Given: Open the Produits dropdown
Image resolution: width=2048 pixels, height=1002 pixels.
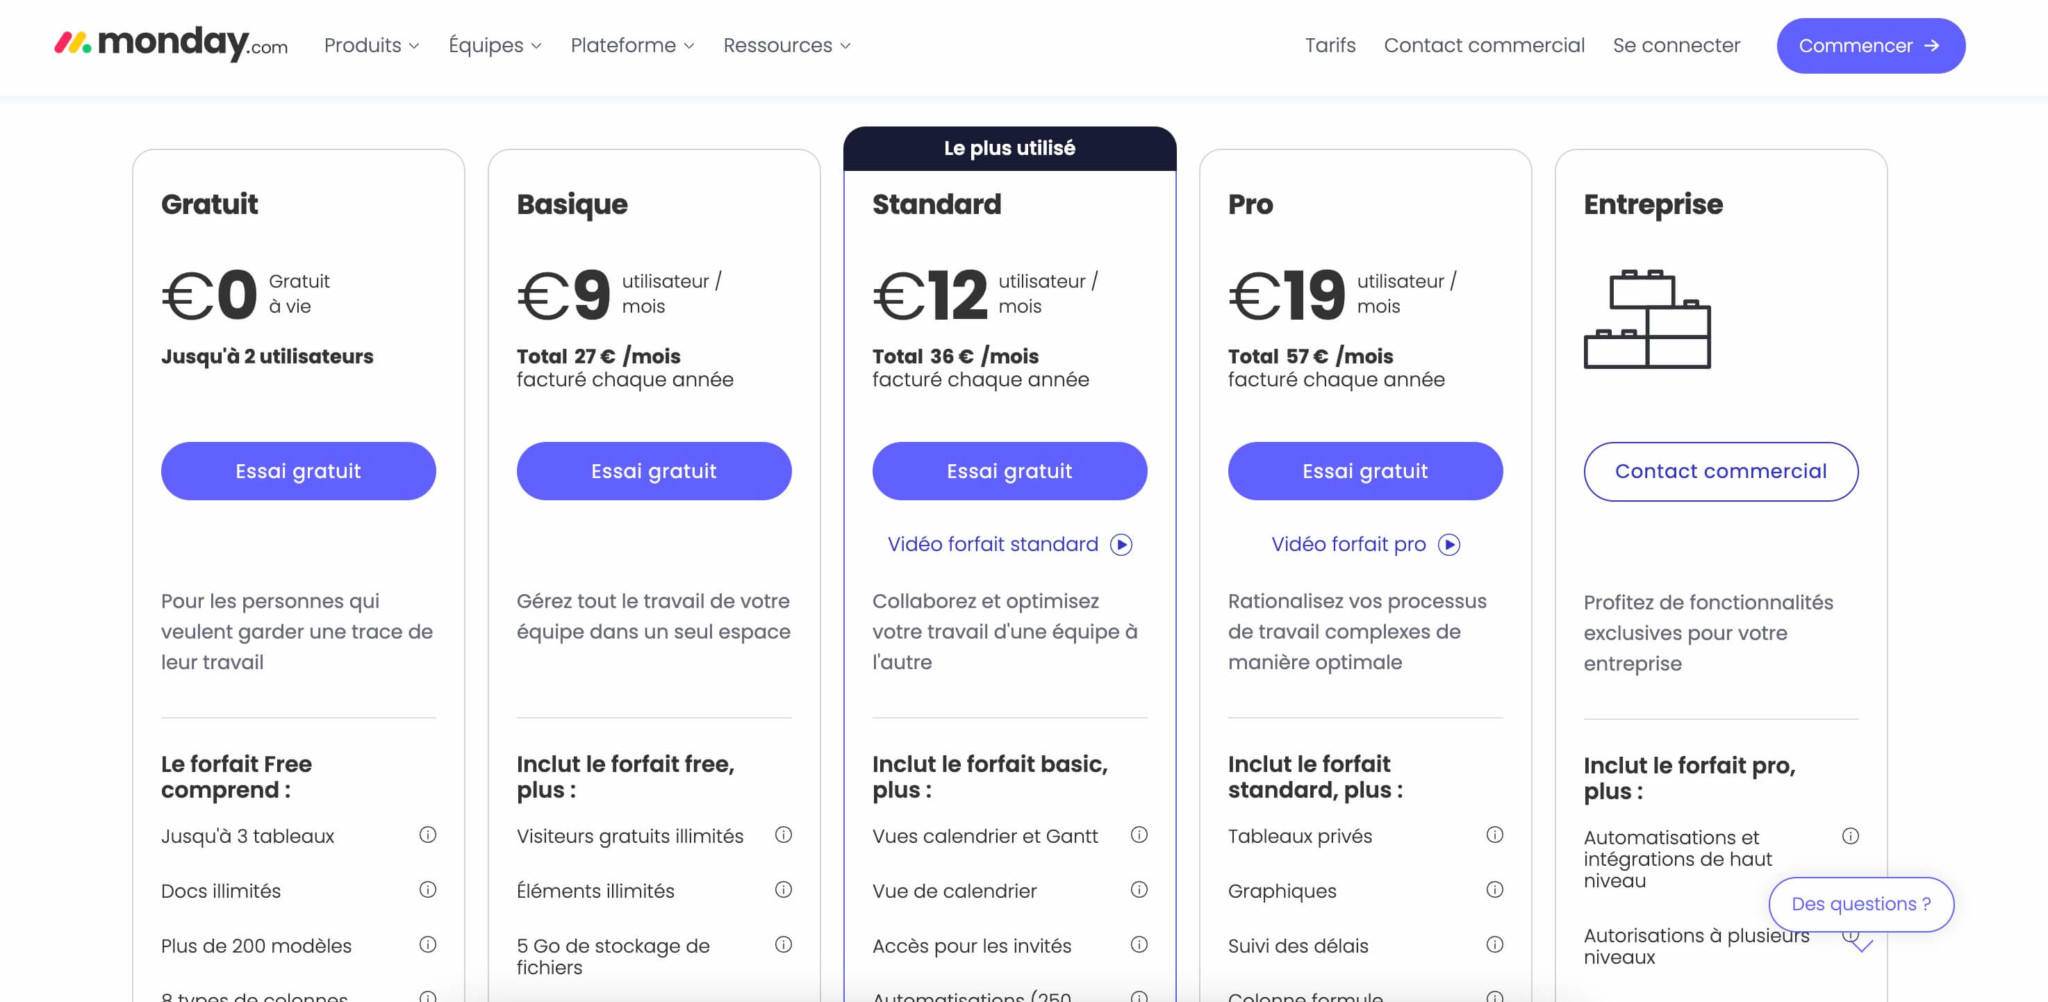Looking at the screenshot, I should click(371, 45).
